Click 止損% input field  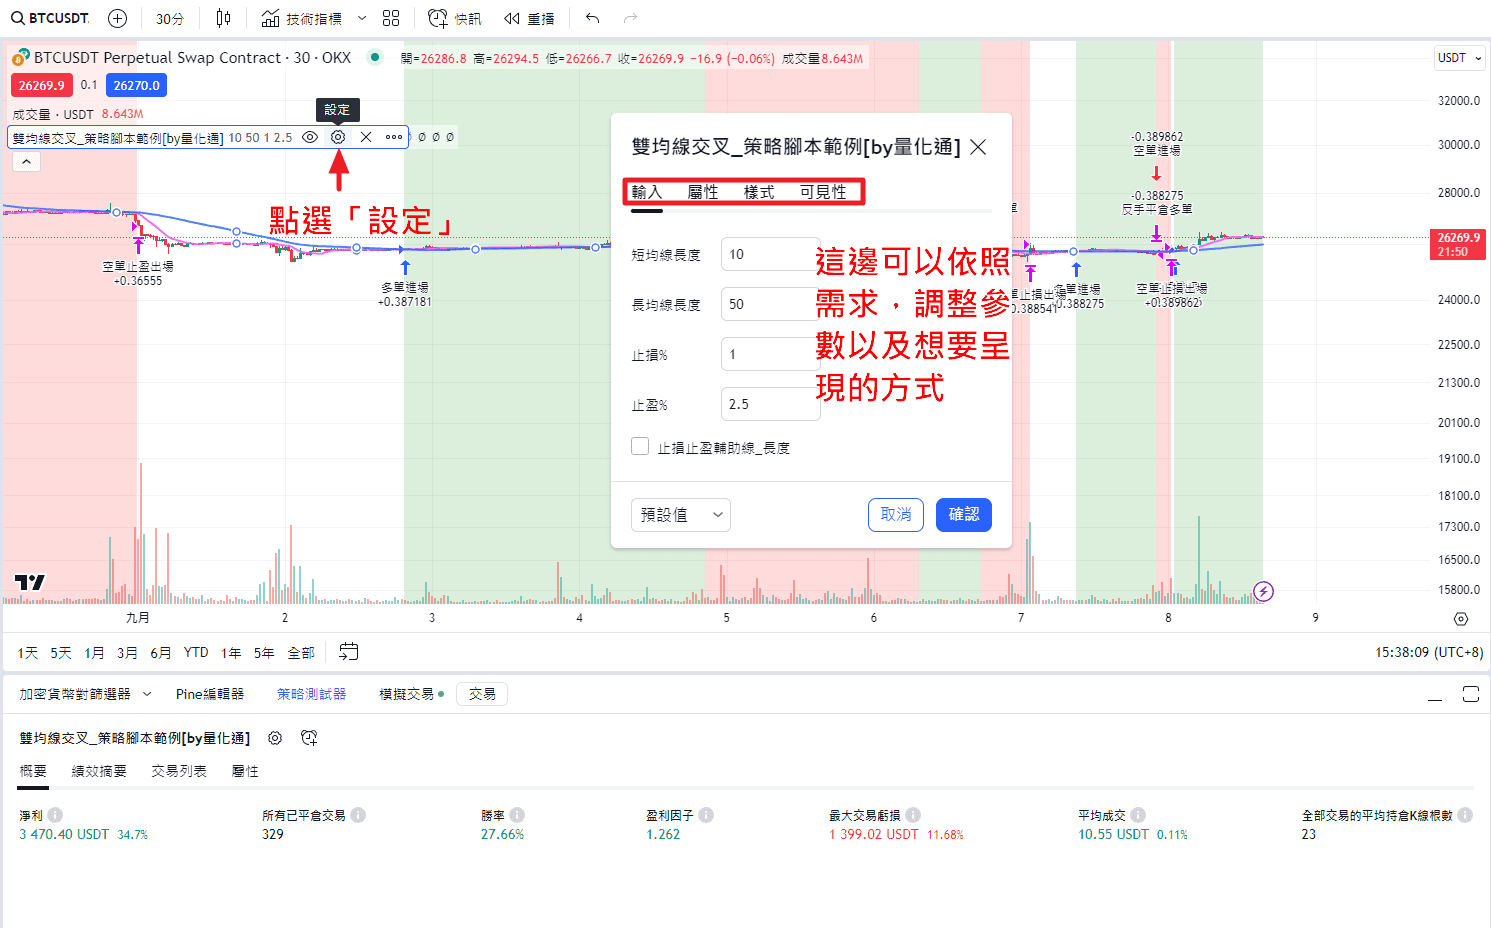[x=770, y=354]
